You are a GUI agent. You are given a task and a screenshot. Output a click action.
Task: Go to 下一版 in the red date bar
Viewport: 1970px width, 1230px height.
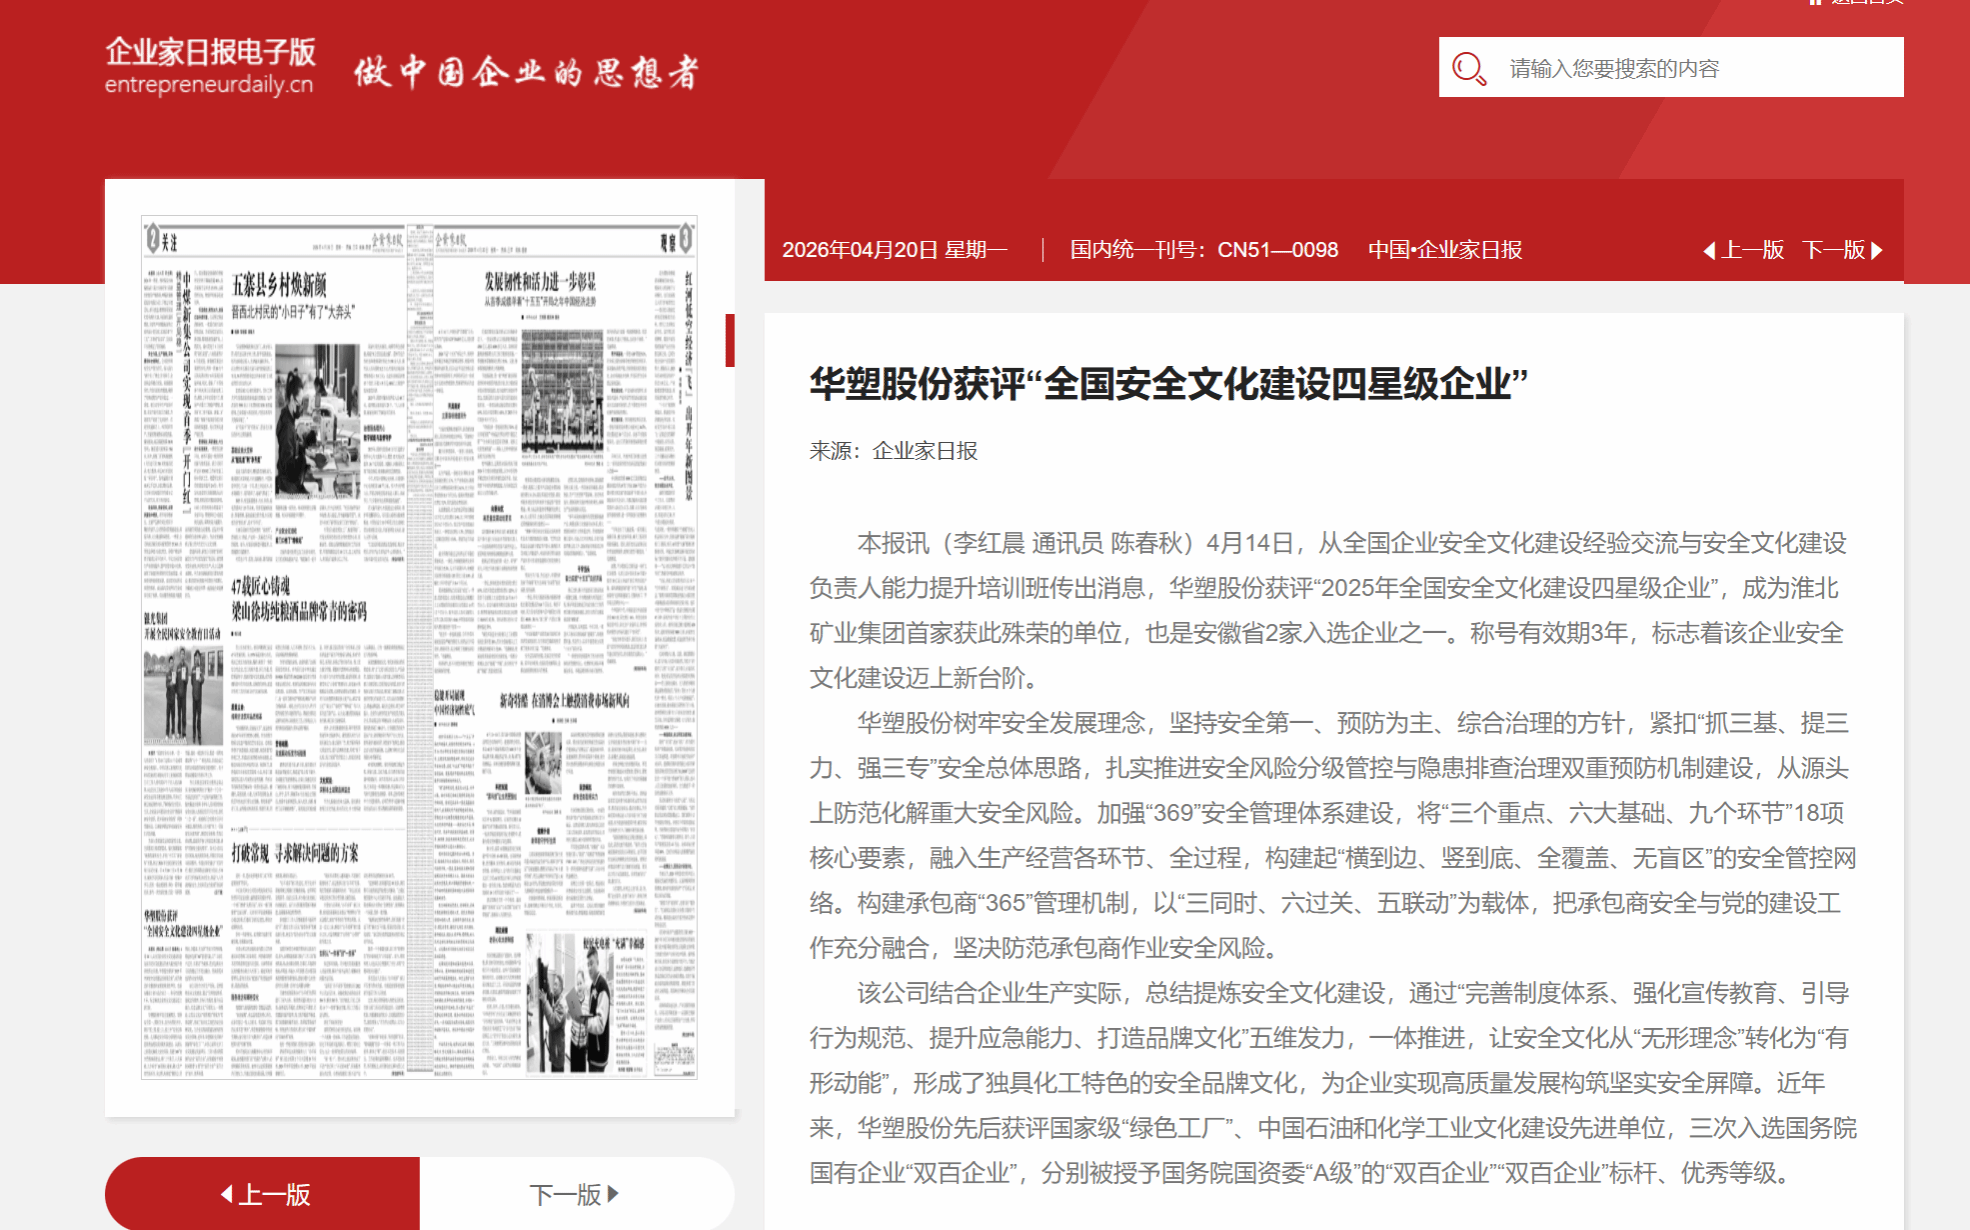point(1843,250)
